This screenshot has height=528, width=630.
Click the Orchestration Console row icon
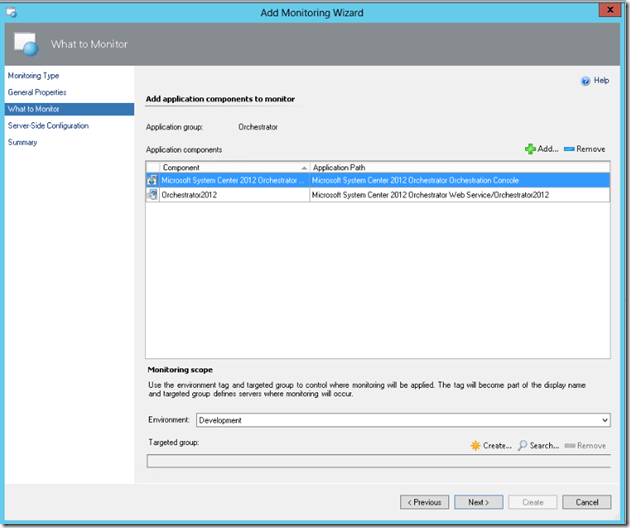[x=152, y=181]
